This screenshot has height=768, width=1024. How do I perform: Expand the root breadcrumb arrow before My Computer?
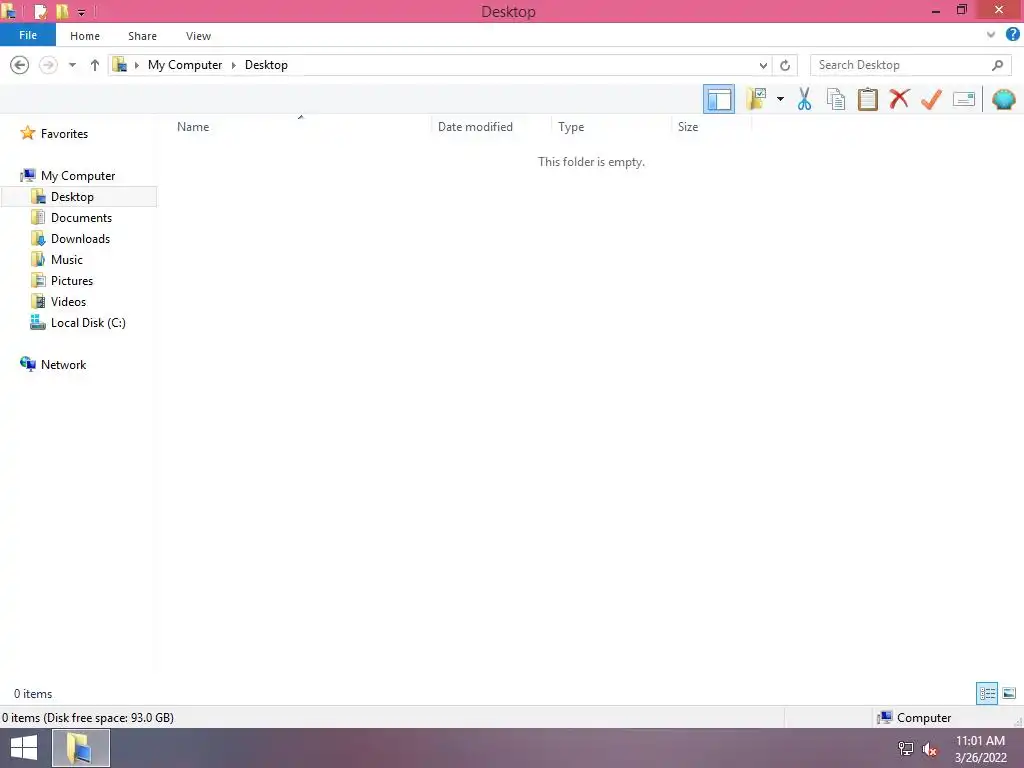click(136, 65)
